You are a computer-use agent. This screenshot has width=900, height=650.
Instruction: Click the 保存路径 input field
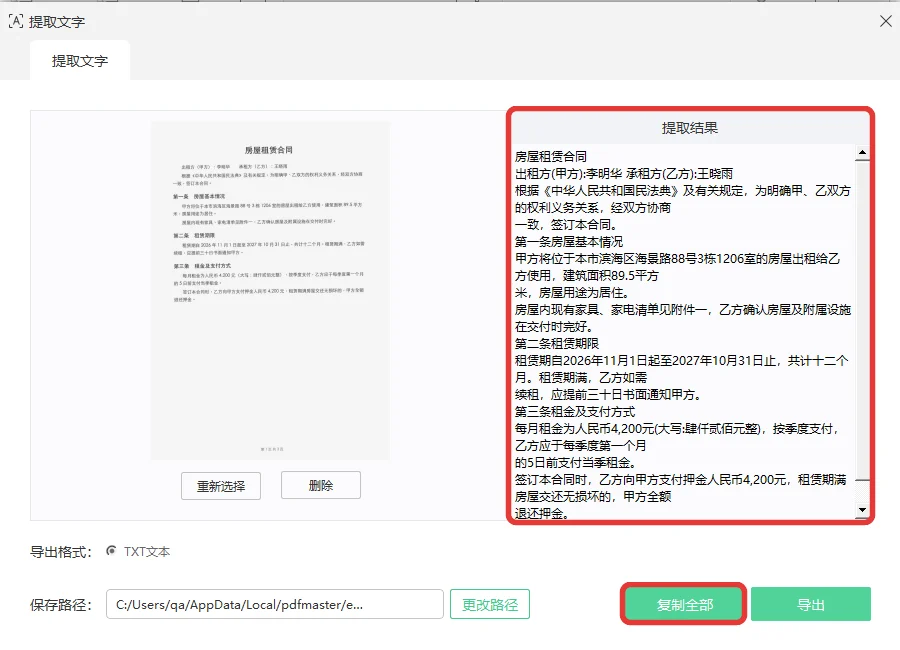click(274, 604)
